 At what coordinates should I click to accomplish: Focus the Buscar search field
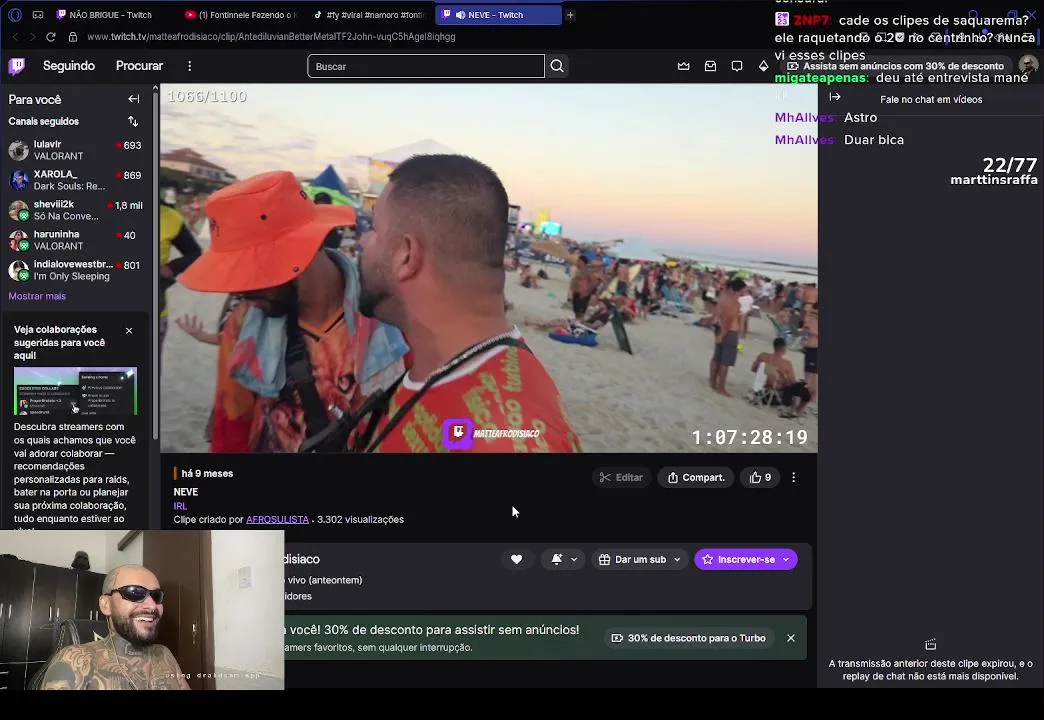tap(425, 66)
